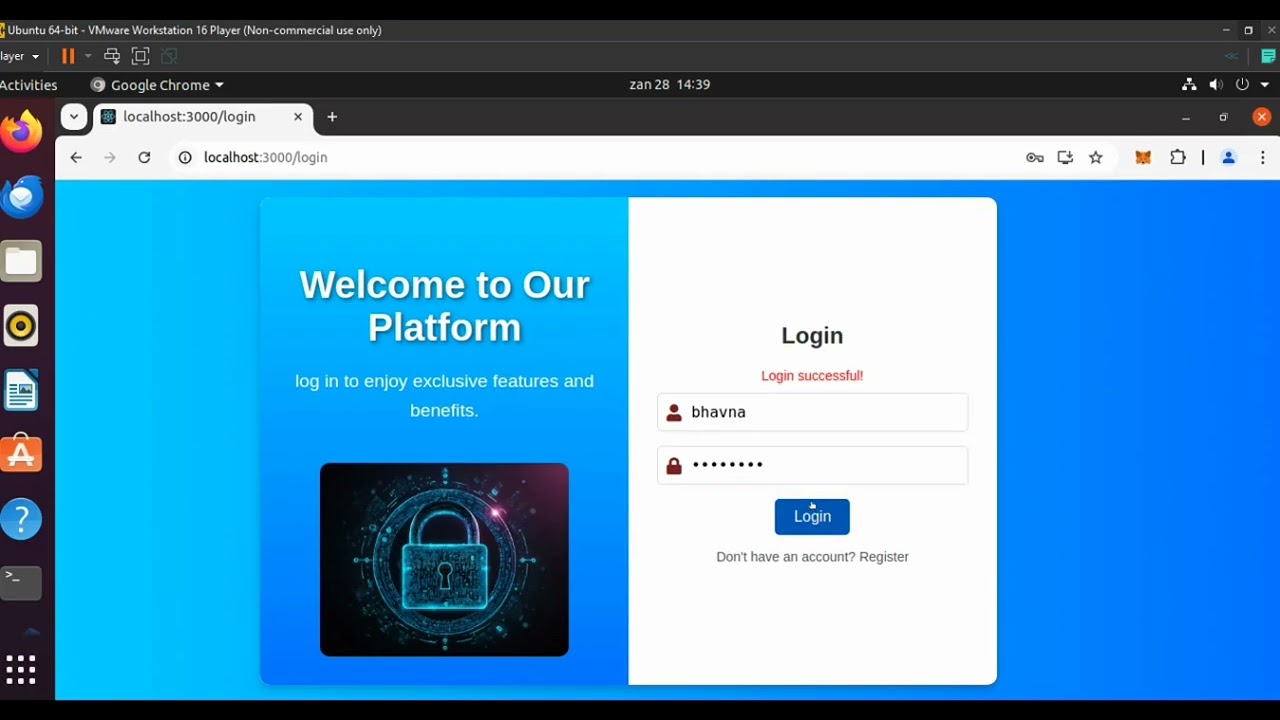Open the Activities overview
This screenshot has width=1280, height=720.
(29, 85)
